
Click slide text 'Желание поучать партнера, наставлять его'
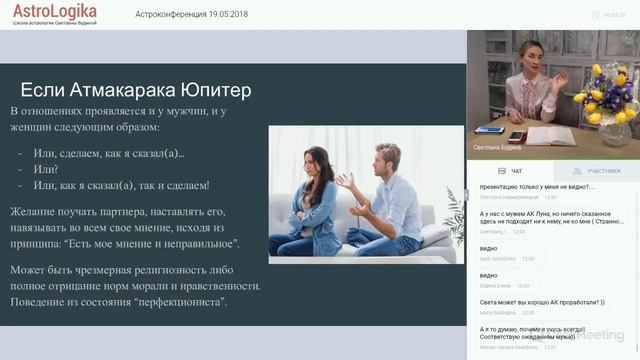pyautogui.click(x=118, y=212)
